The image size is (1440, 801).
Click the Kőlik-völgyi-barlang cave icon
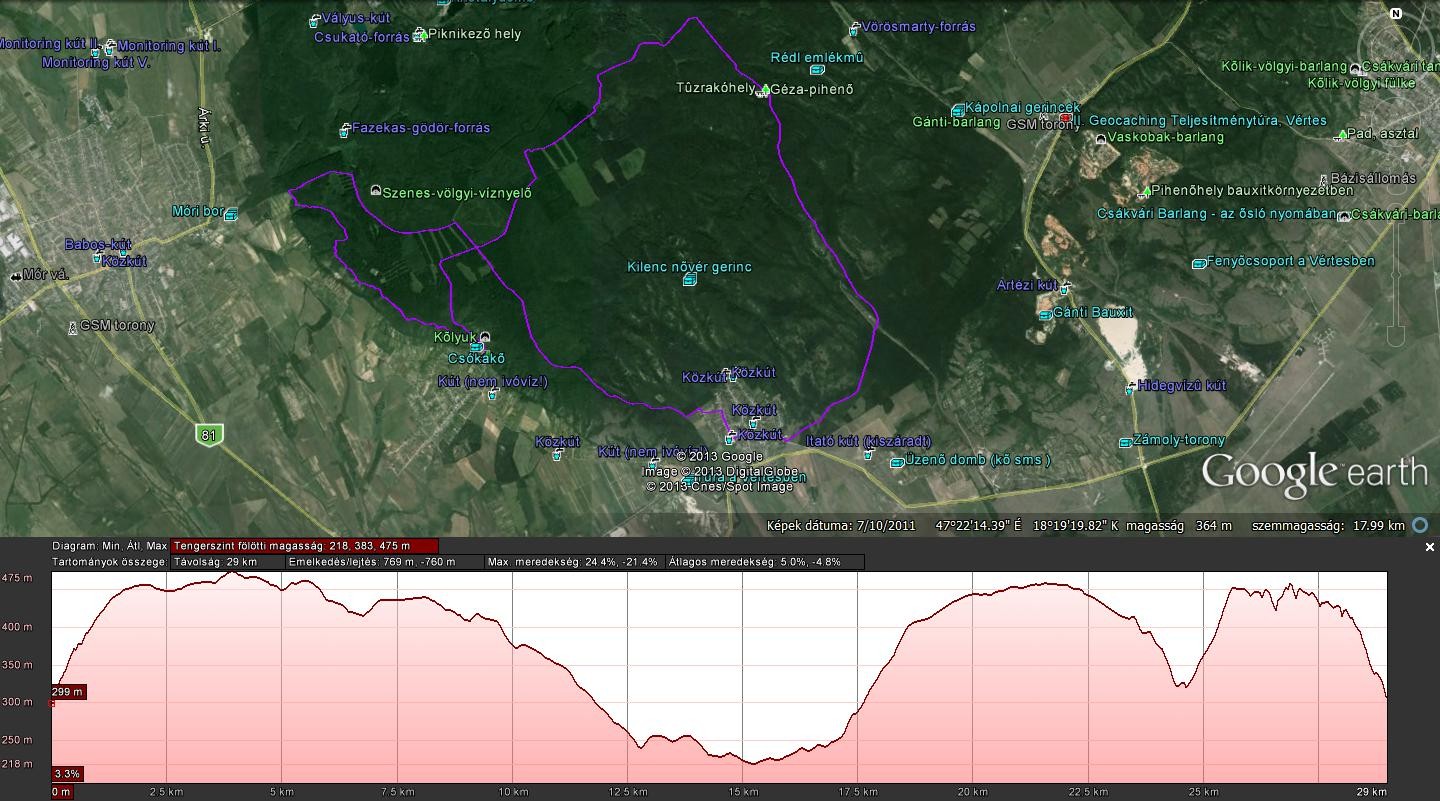coord(1355,69)
